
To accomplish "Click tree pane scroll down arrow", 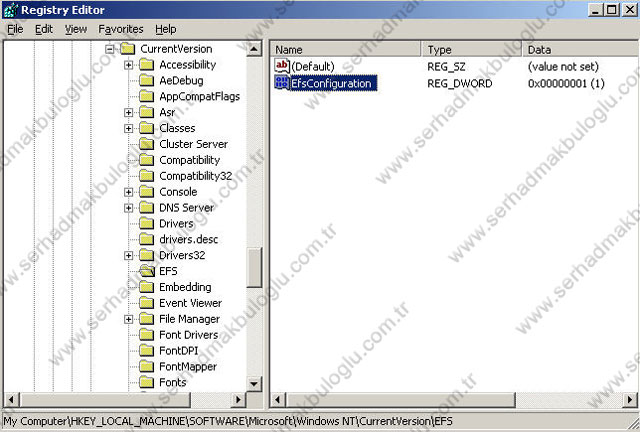I will click(x=254, y=384).
